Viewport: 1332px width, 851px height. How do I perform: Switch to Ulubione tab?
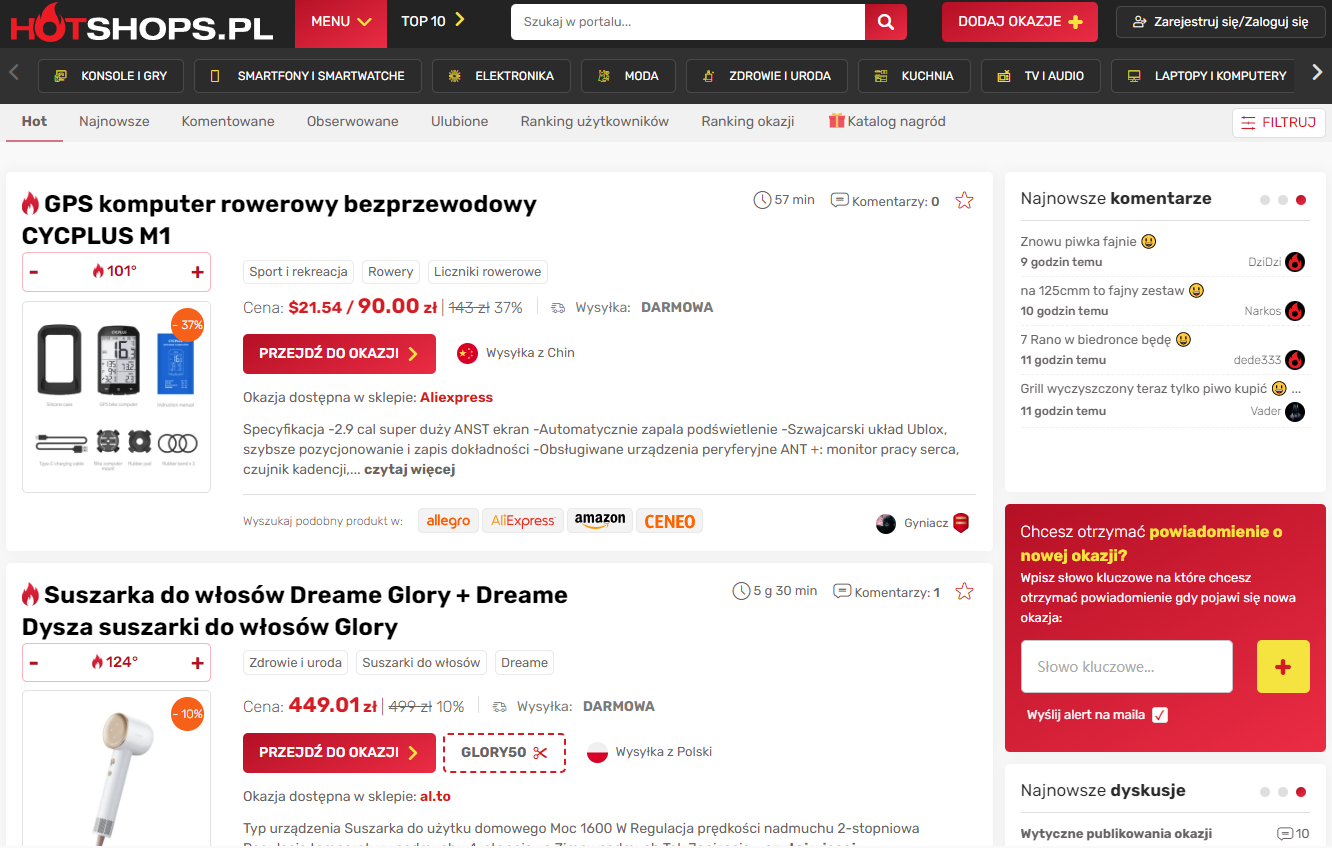tap(460, 121)
